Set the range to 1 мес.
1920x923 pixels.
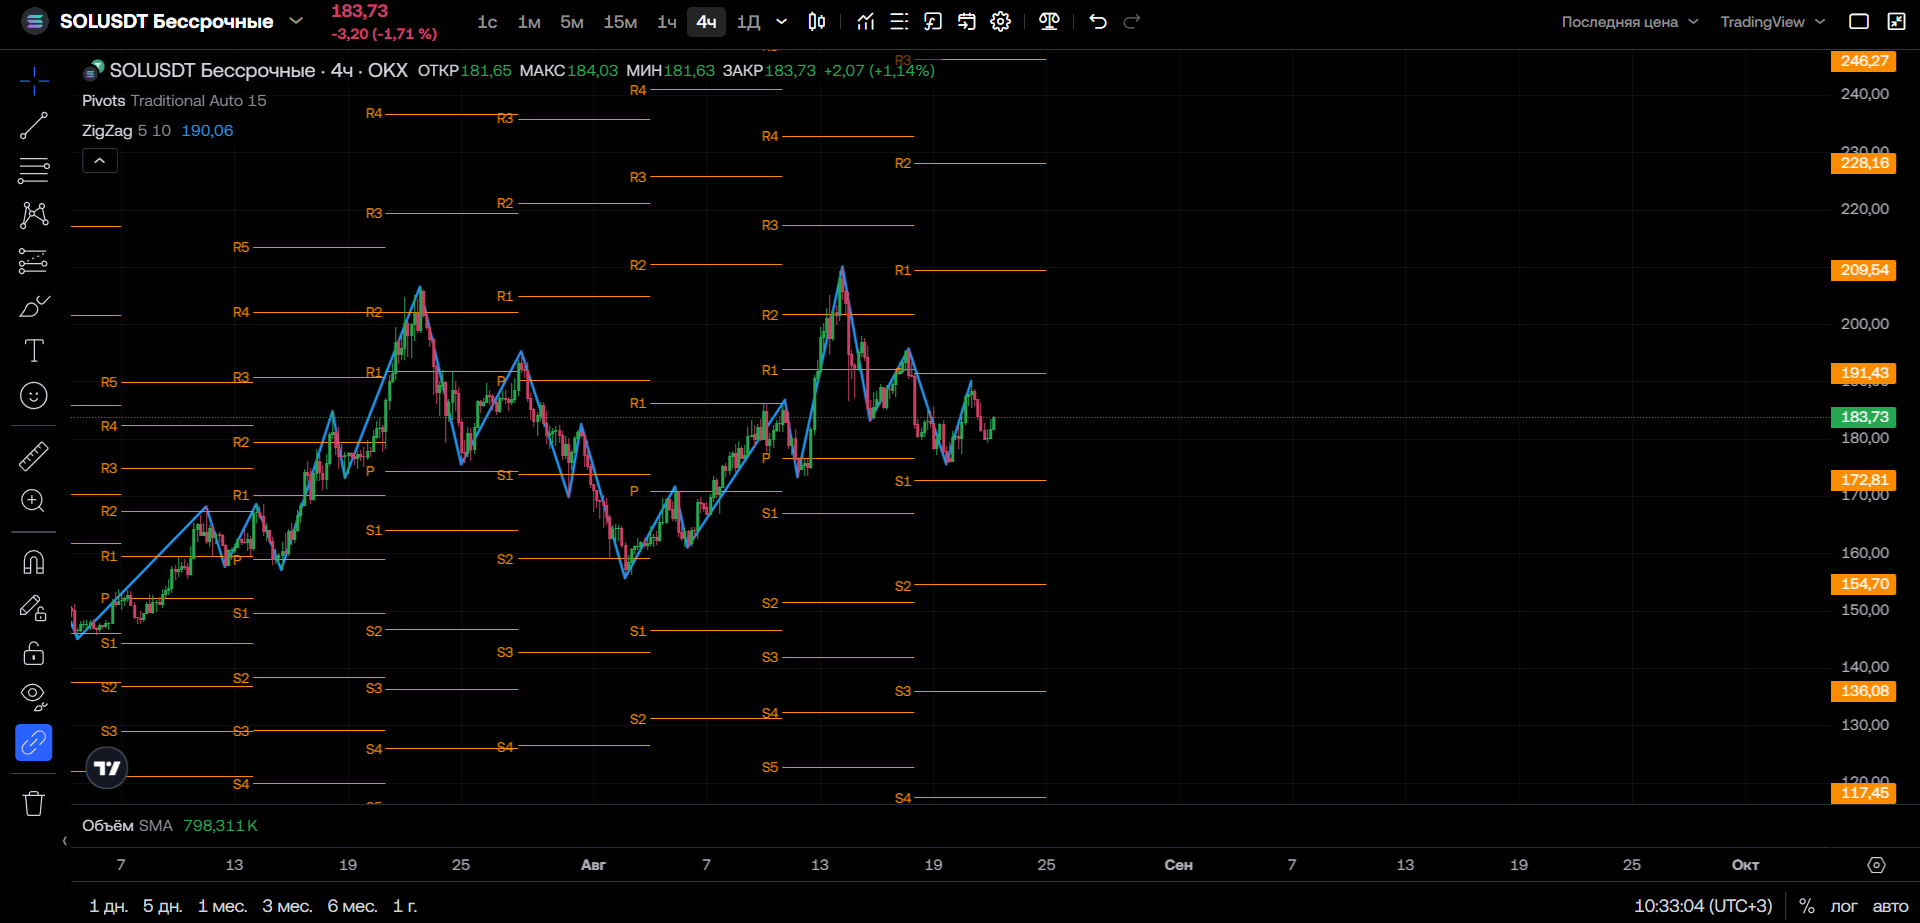pos(222,906)
